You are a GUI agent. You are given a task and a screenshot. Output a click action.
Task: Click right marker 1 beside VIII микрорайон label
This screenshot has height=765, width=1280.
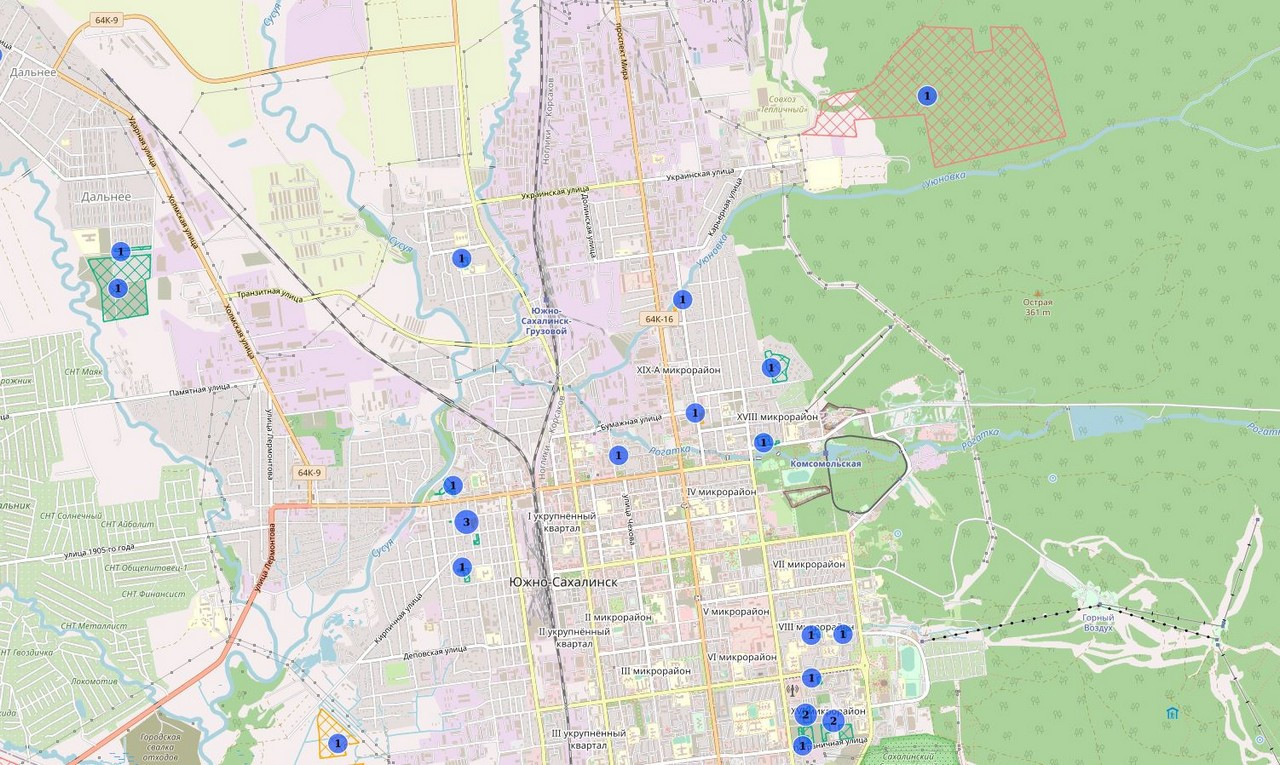(843, 633)
